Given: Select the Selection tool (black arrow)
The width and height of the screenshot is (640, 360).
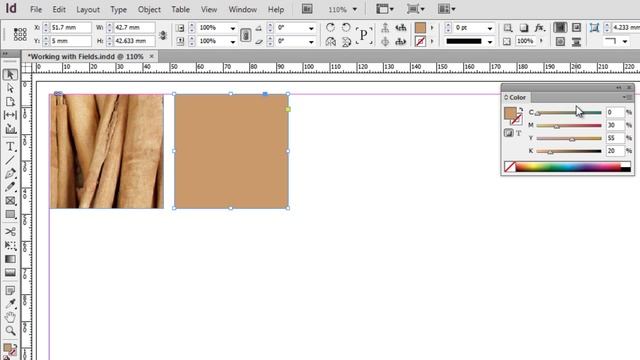Looking at the screenshot, I should (x=10, y=75).
